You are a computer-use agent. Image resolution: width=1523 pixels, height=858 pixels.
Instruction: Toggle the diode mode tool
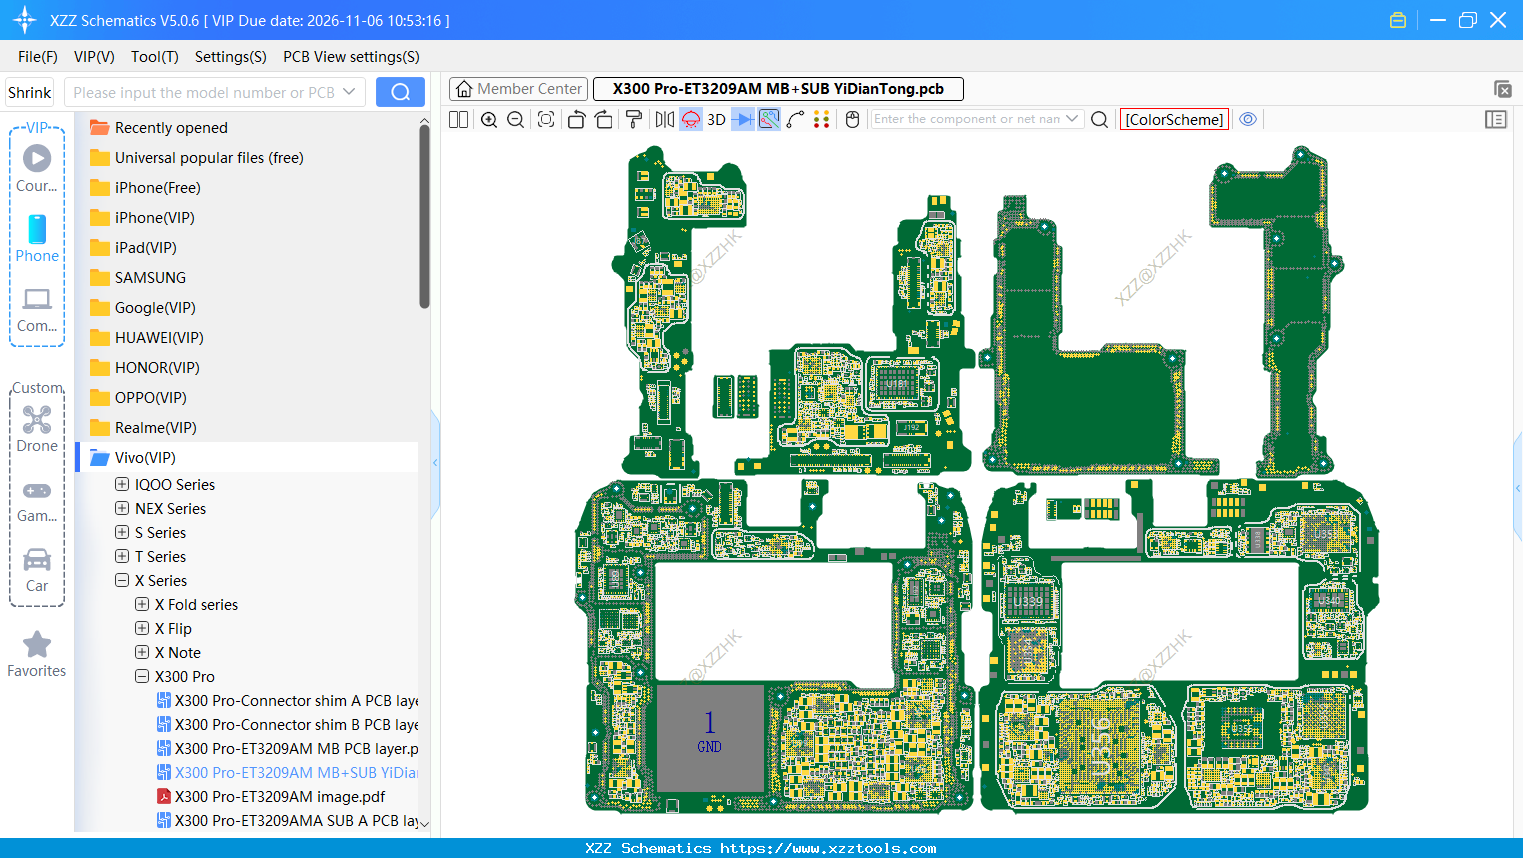743,119
